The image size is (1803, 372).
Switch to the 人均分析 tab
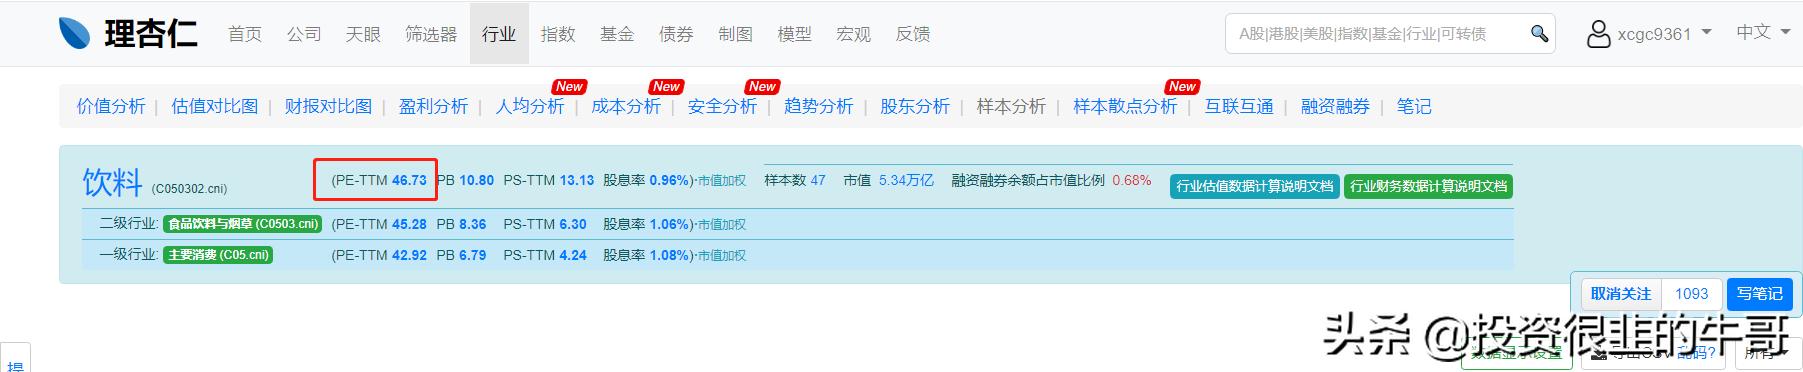tap(530, 106)
